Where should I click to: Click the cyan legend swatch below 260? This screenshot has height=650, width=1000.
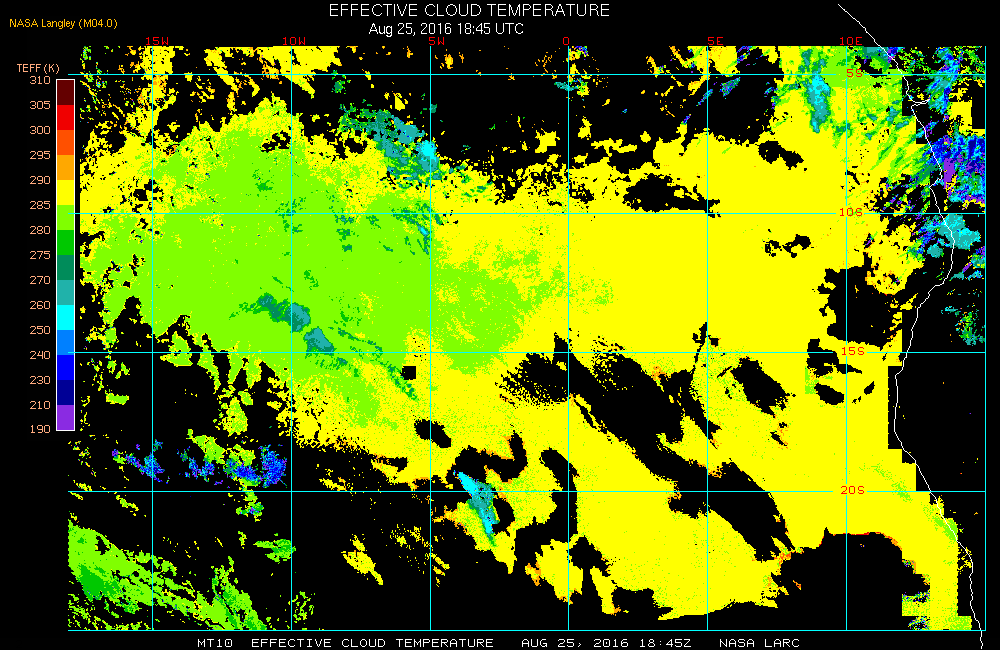pyautogui.click(x=66, y=317)
